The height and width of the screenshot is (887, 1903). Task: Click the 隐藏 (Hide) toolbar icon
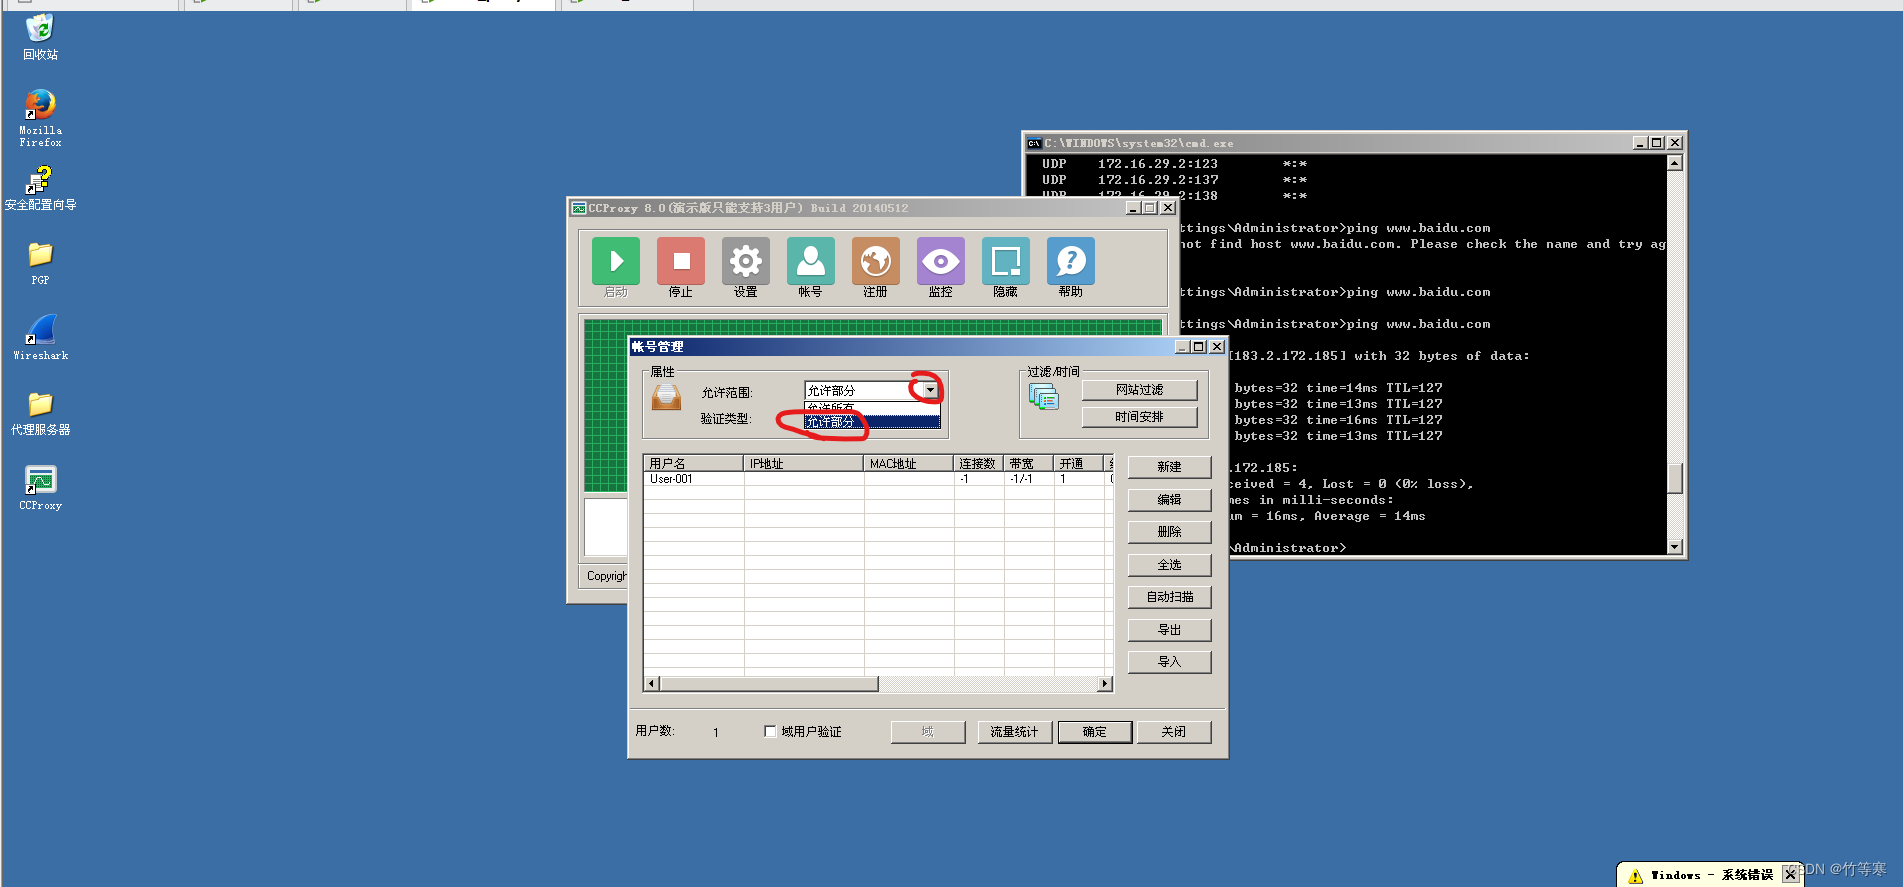tap(1006, 262)
